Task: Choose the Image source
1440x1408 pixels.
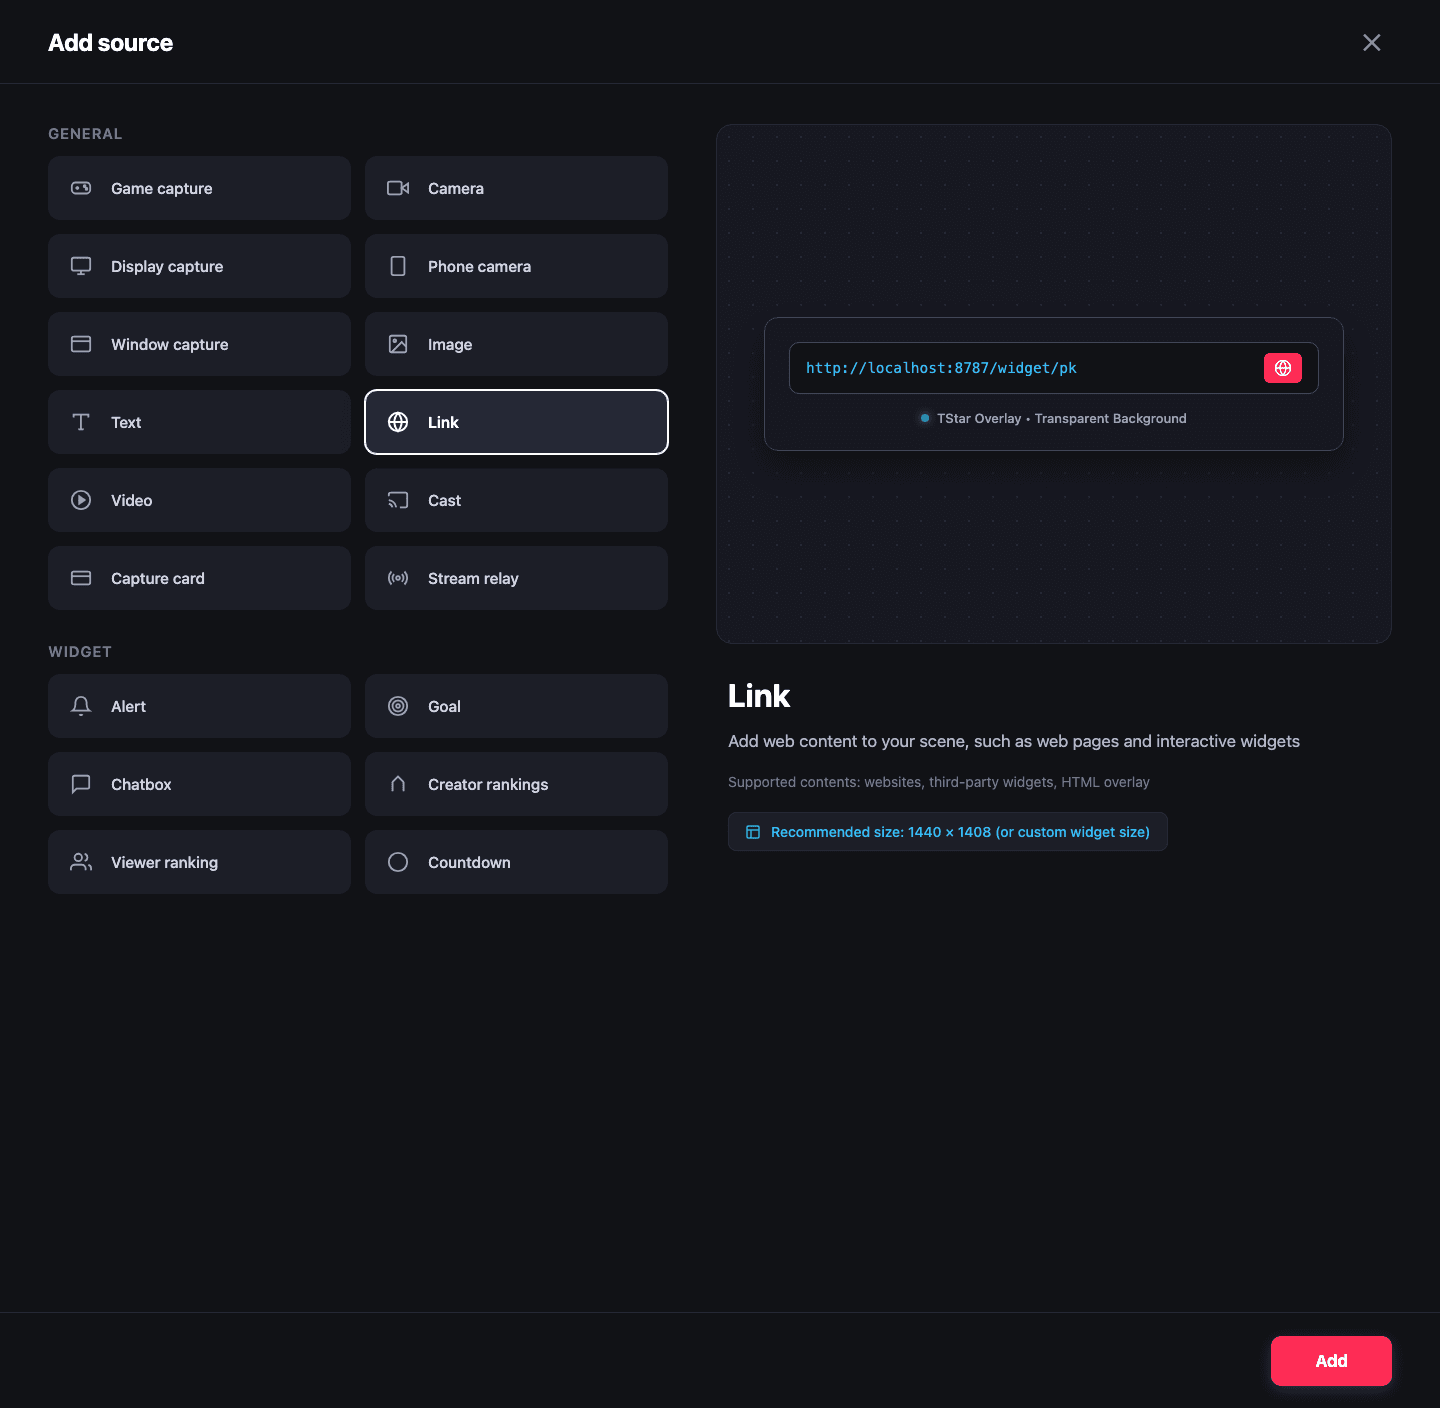Action: click(516, 344)
